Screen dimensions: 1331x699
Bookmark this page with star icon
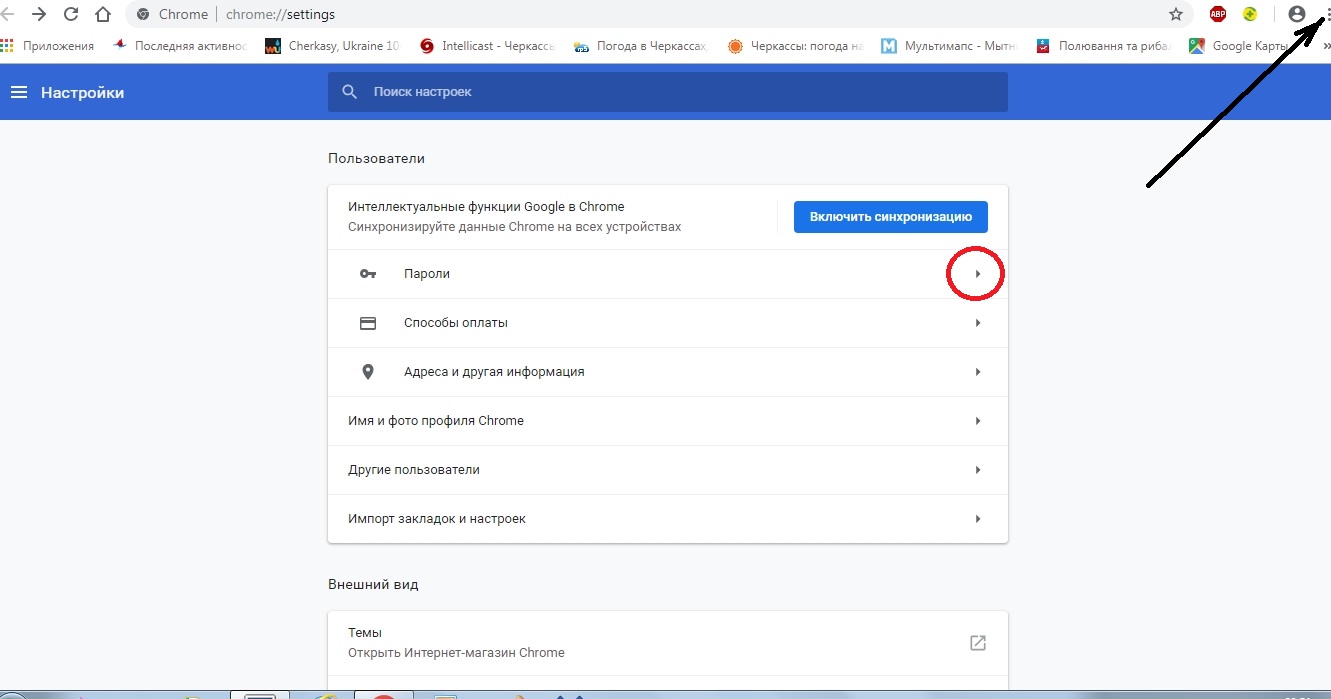coord(1176,14)
